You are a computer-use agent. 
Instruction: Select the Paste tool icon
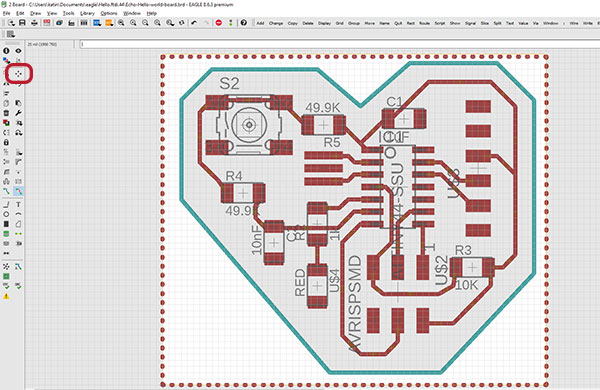tap(18, 103)
